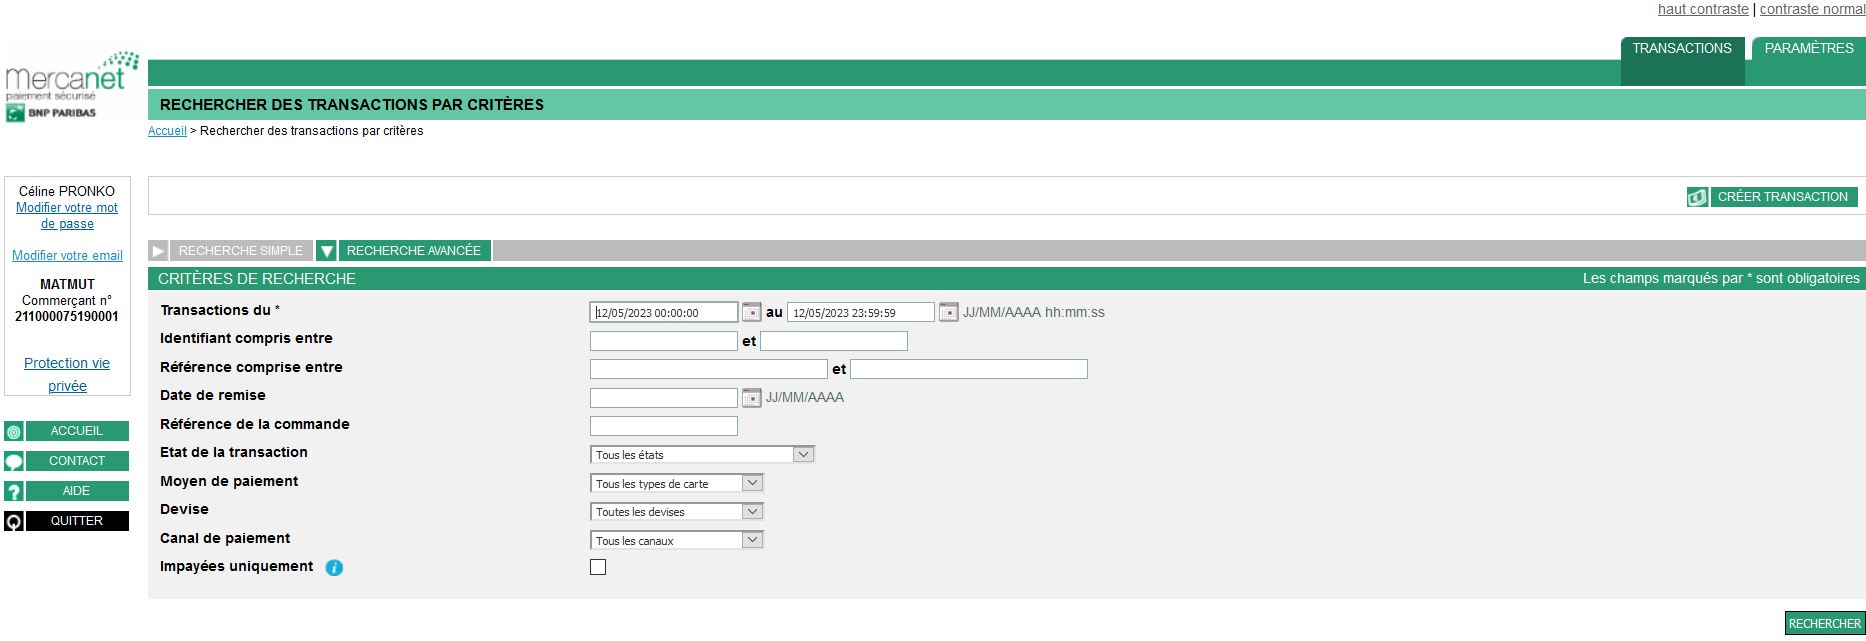The height and width of the screenshot is (641, 1866).
Task: Open the haut contraste link
Action: pos(1703,9)
